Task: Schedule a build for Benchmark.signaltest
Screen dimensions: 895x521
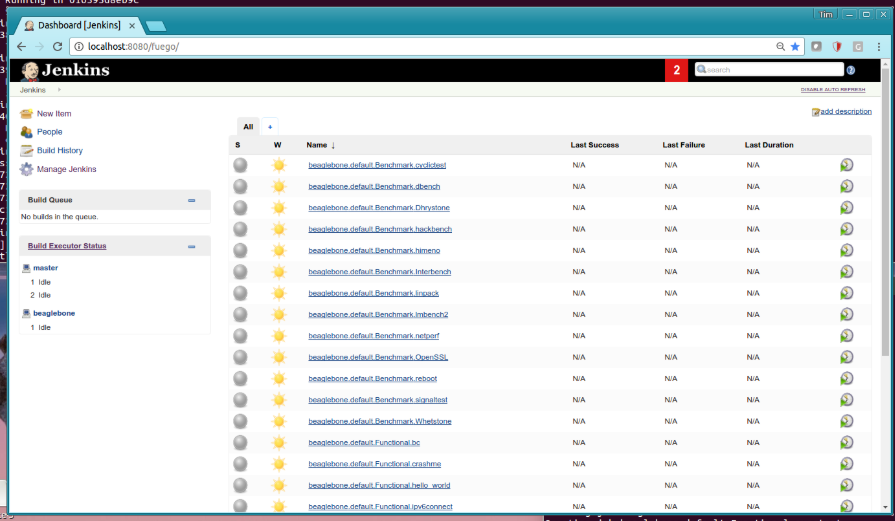Action: (846, 399)
